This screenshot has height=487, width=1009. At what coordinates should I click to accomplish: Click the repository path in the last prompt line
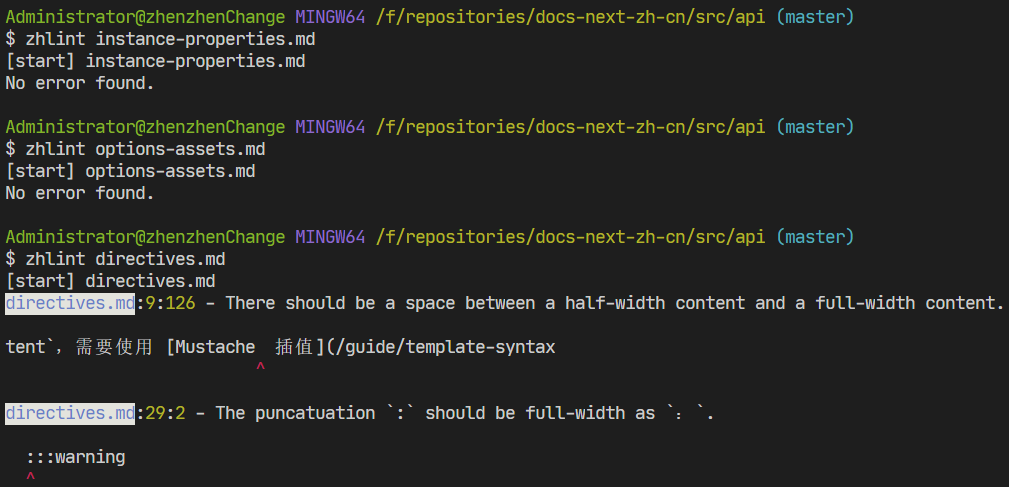pyautogui.click(x=570, y=237)
